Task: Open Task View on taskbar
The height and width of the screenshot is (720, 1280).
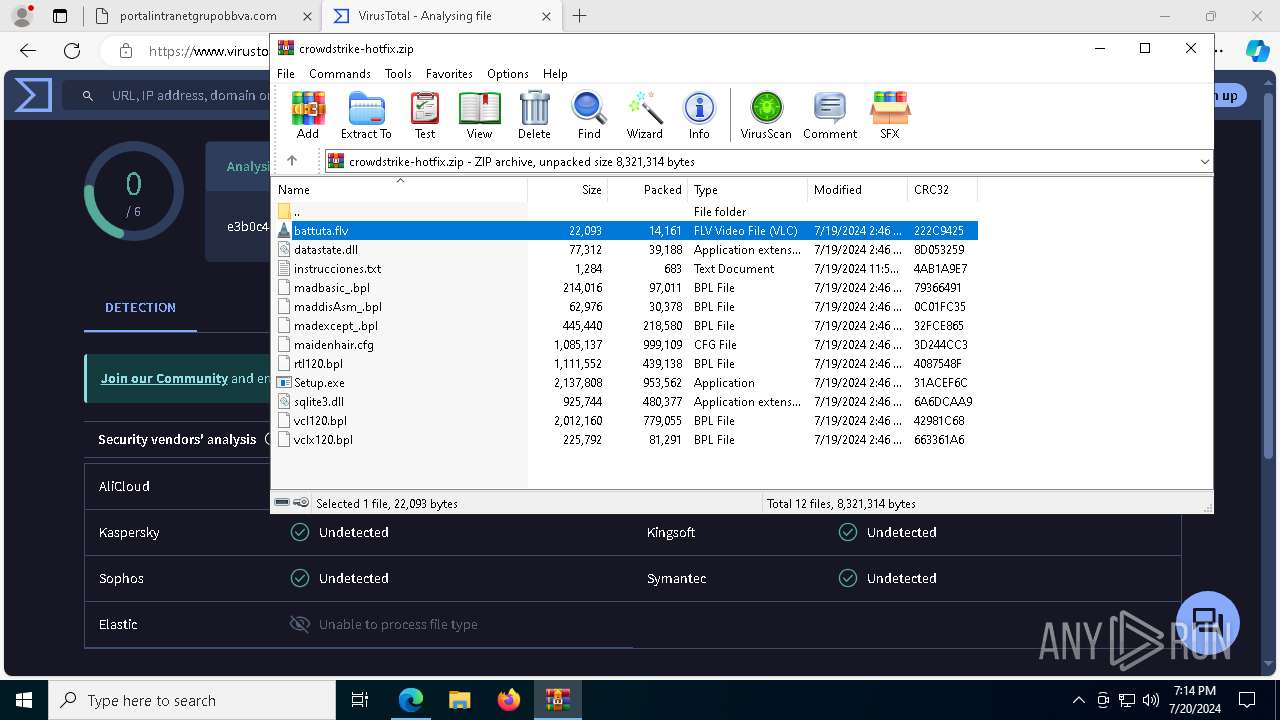Action: tap(360, 700)
